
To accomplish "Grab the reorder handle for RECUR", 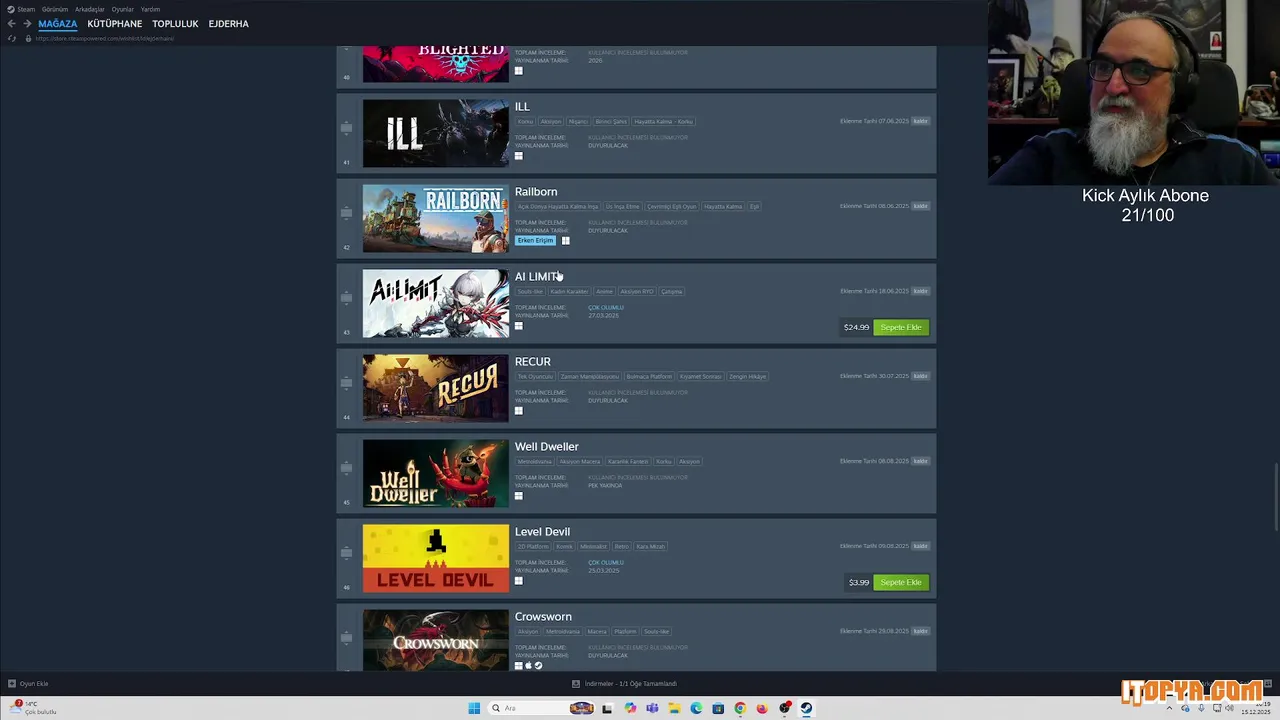I will coord(346,383).
